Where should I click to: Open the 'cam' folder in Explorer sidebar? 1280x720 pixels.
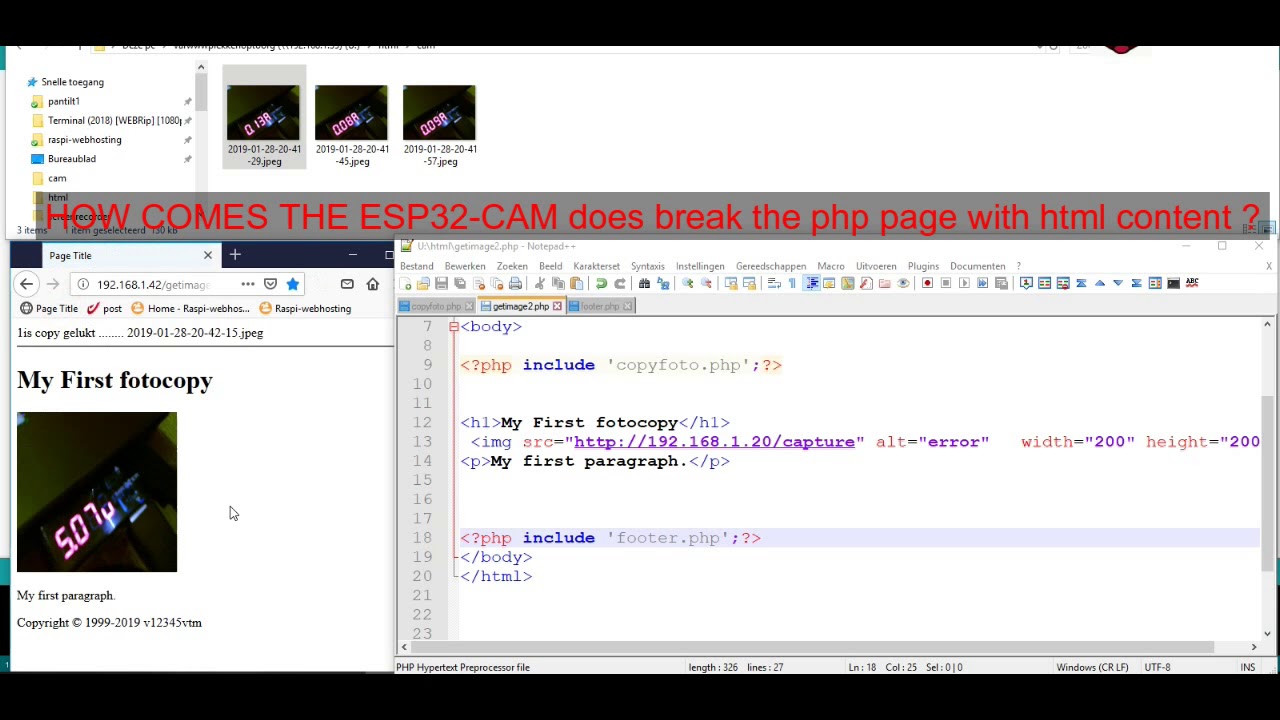tap(49, 178)
